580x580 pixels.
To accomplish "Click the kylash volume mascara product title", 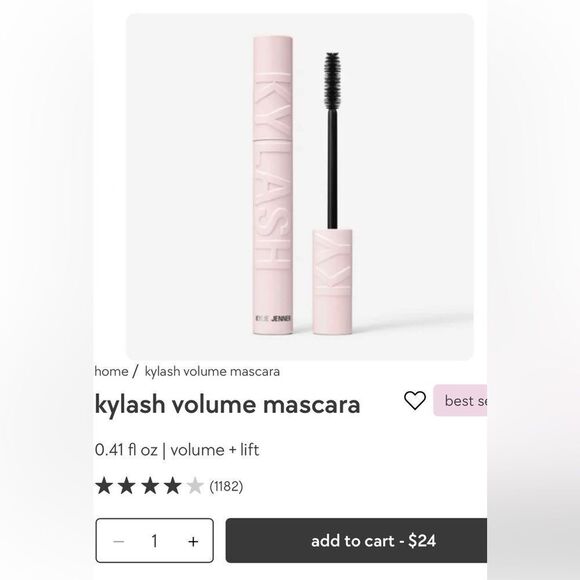I will [x=227, y=404].
